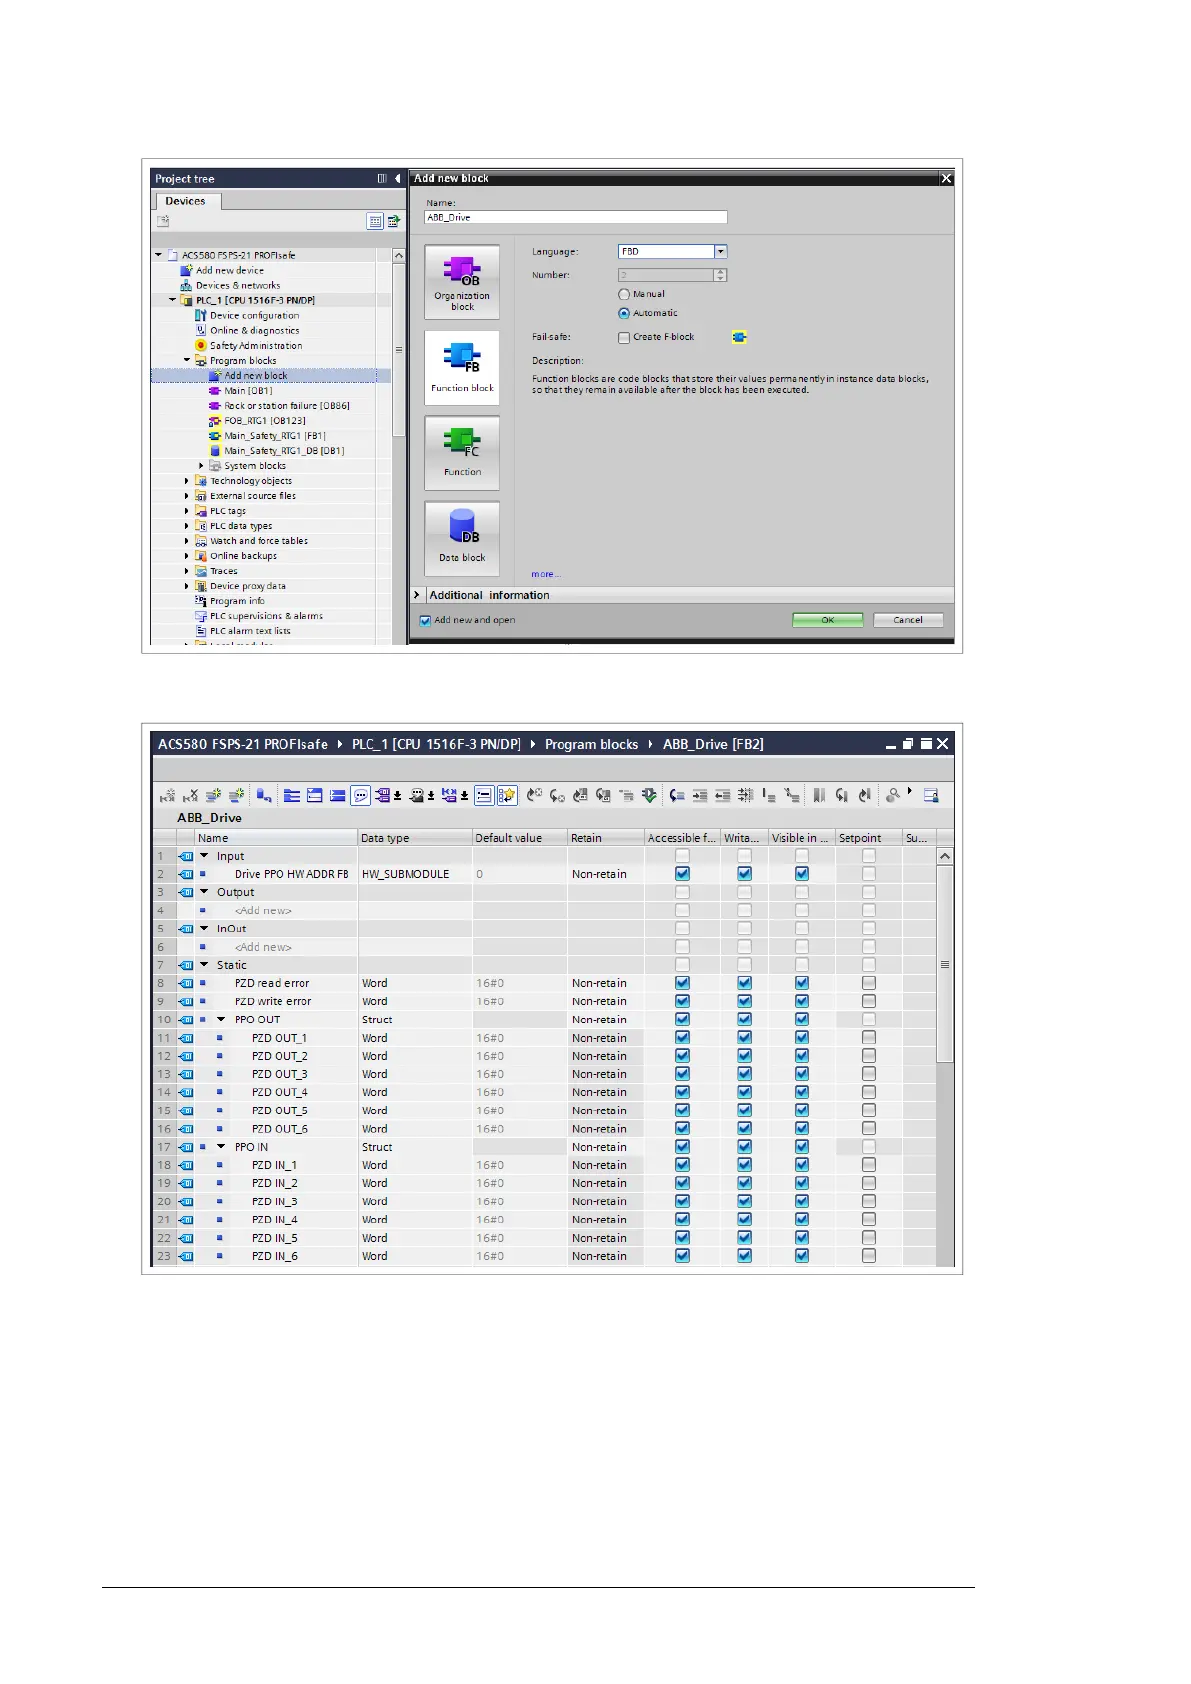1191x1684 pixels.
Task: Click the speech-bubble comment icon in the block toolbar
Action: point(361,796)
